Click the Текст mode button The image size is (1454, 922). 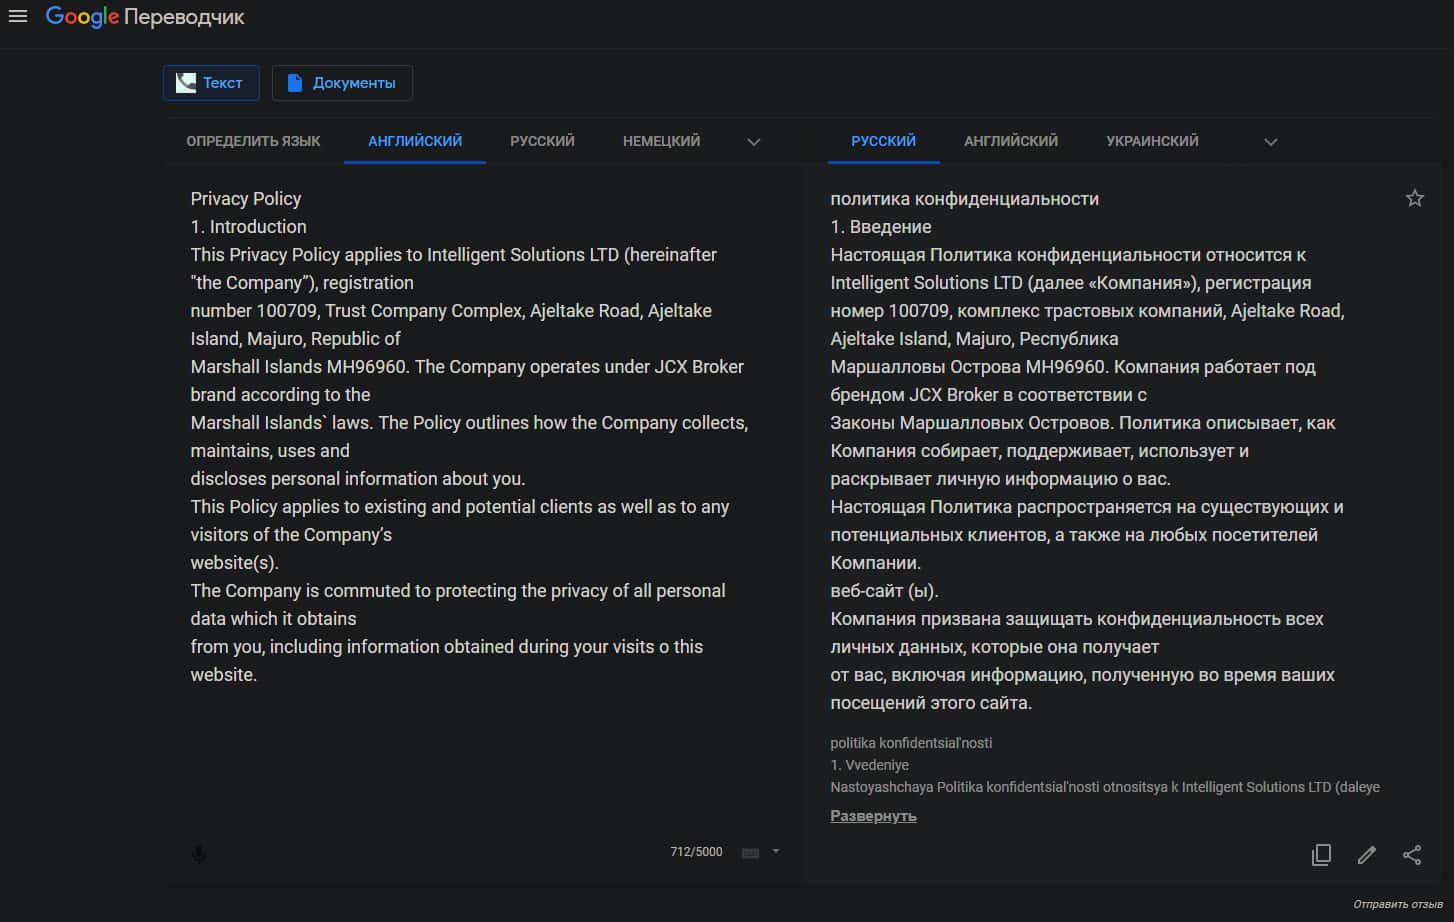[x=211, y=83]
